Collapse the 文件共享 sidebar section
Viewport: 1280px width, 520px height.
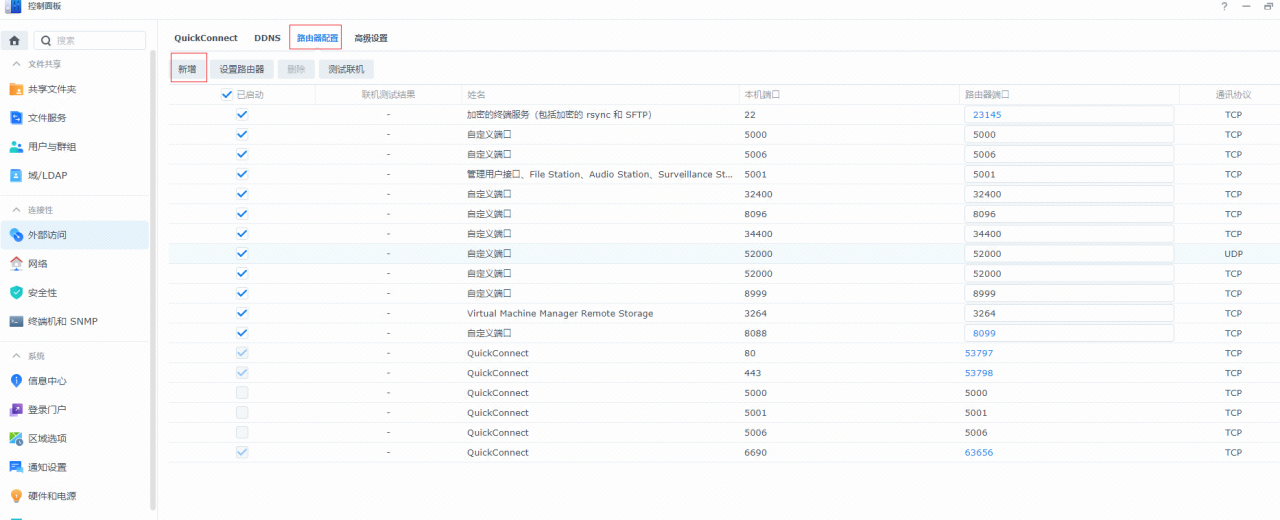pos(16,64)
